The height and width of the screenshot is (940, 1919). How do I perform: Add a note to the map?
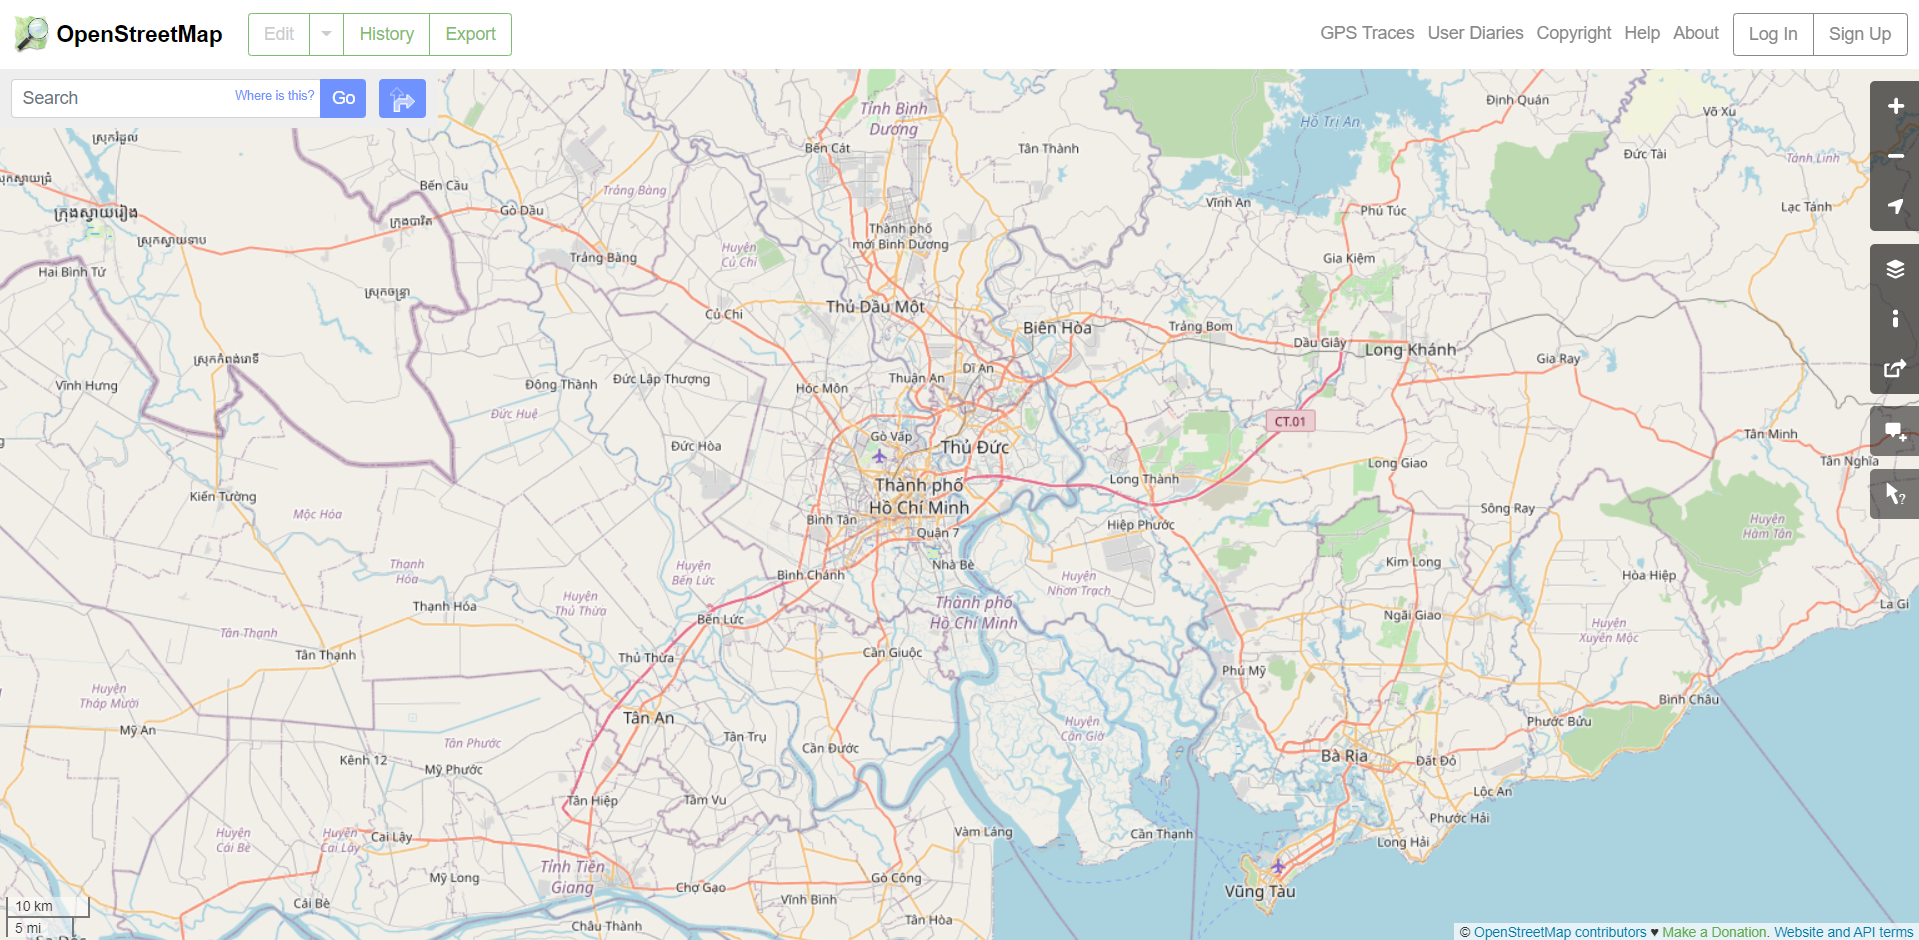(1895, 432)
